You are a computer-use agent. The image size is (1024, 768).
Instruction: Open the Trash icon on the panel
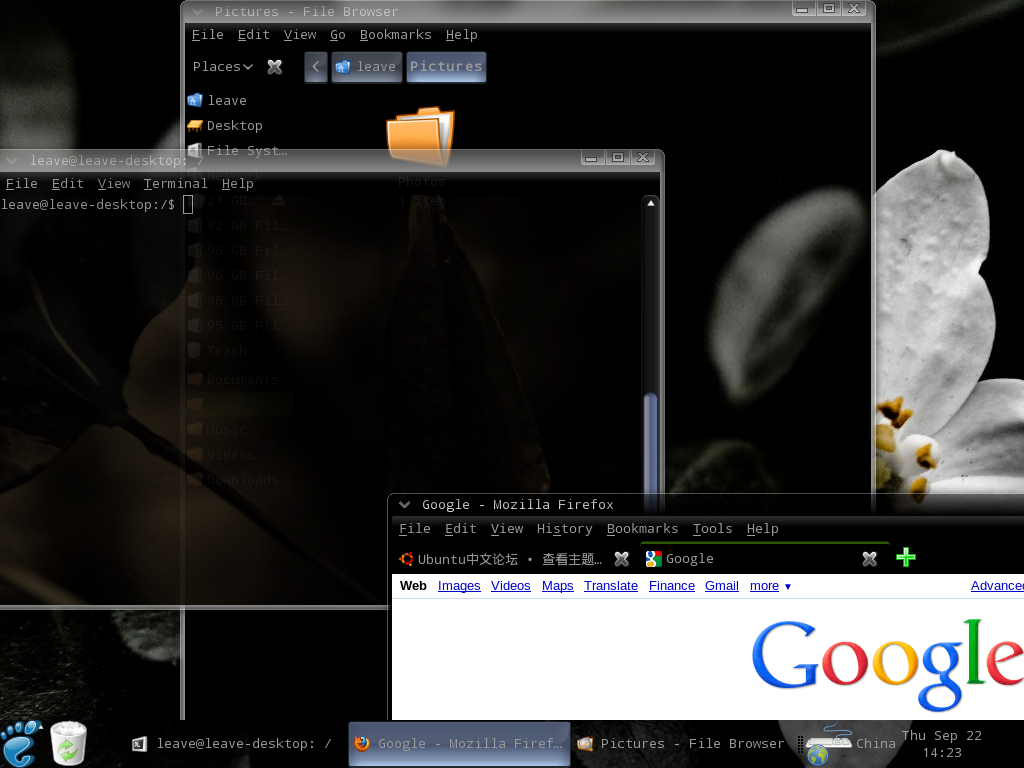coord(68,743)
